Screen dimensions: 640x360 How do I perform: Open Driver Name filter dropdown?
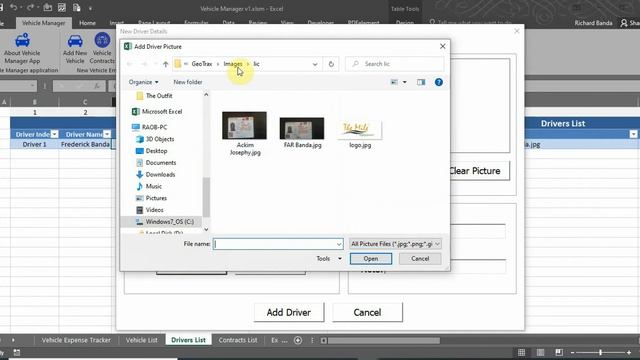[107, 134]
